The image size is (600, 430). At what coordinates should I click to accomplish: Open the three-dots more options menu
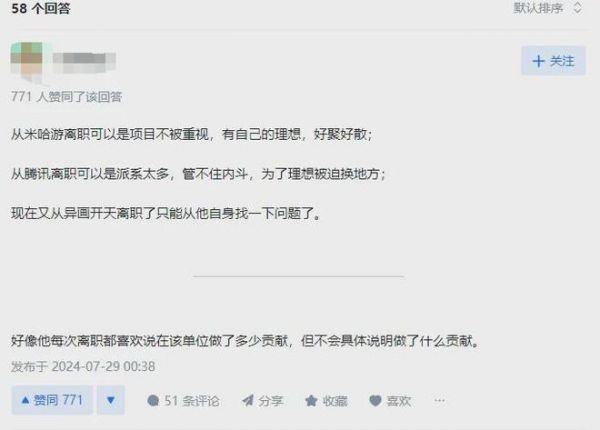pyautogui.click(x=440, y=401)
